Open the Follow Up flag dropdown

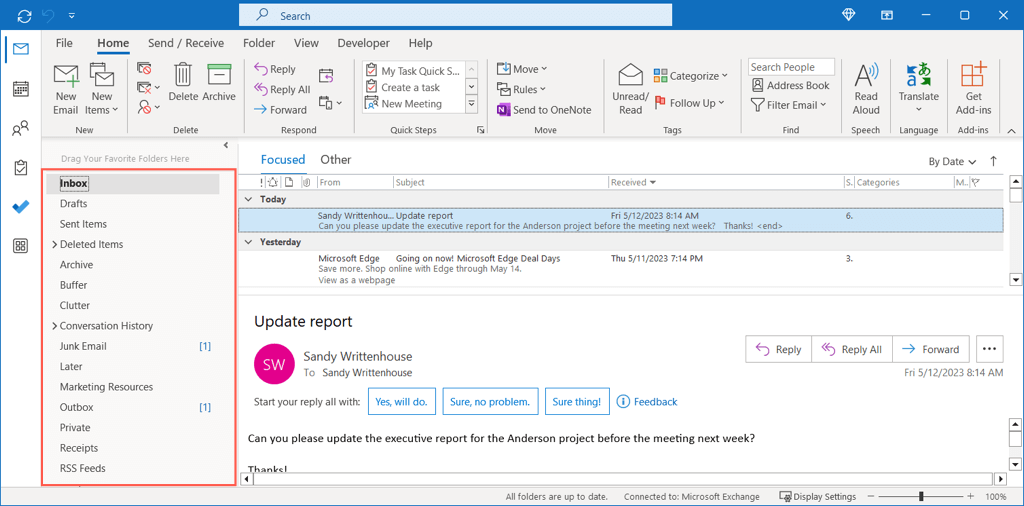coord(690,103)
